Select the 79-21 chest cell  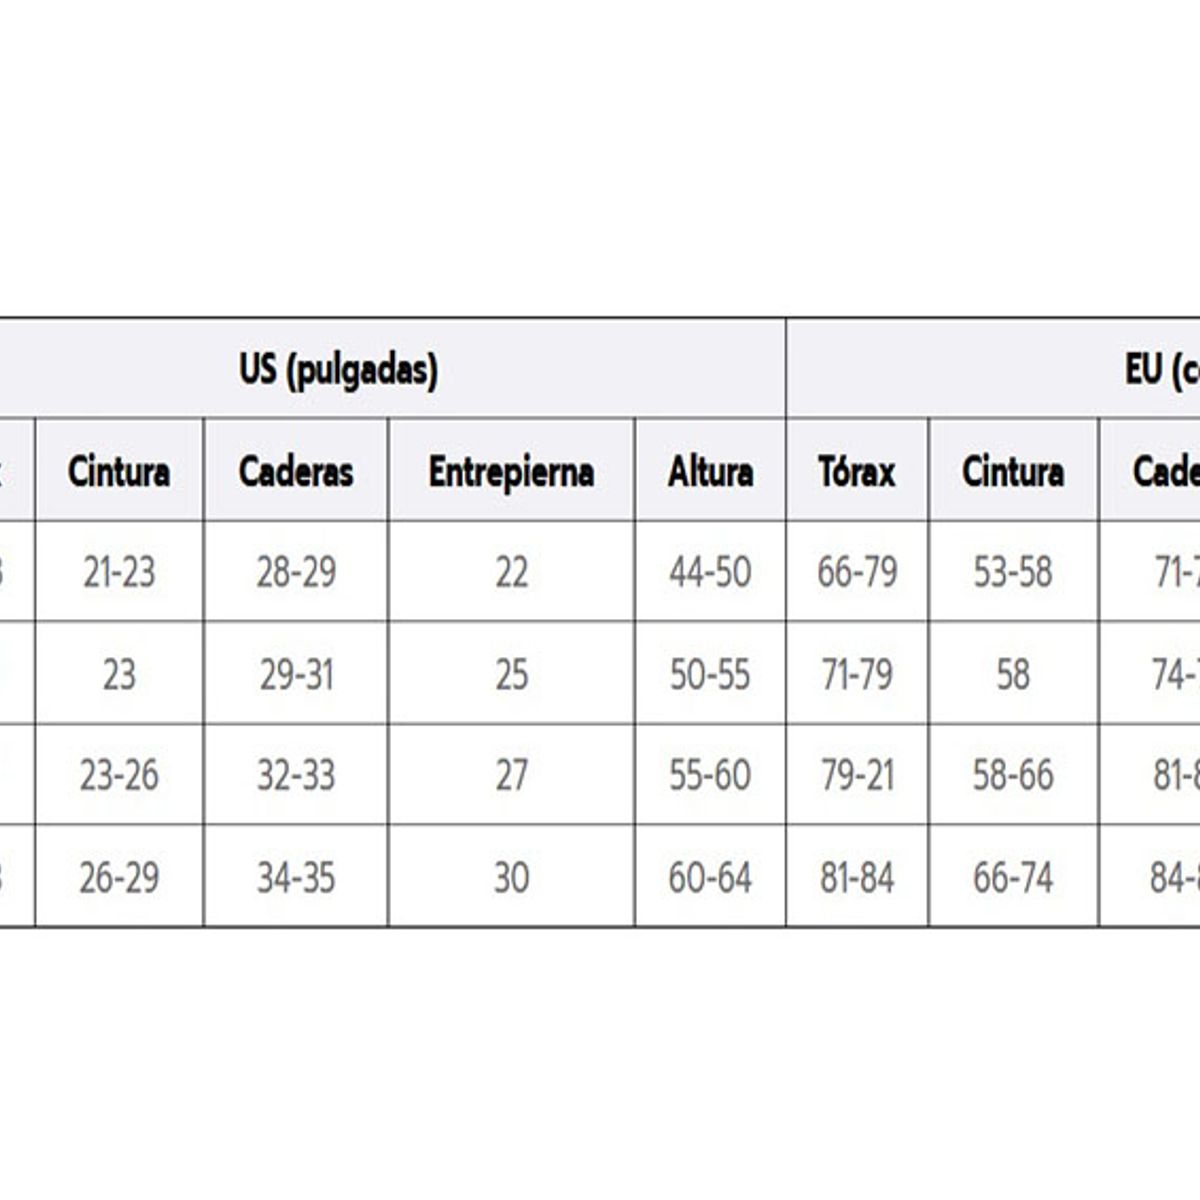pyautogui.click(x=857, y=776)
